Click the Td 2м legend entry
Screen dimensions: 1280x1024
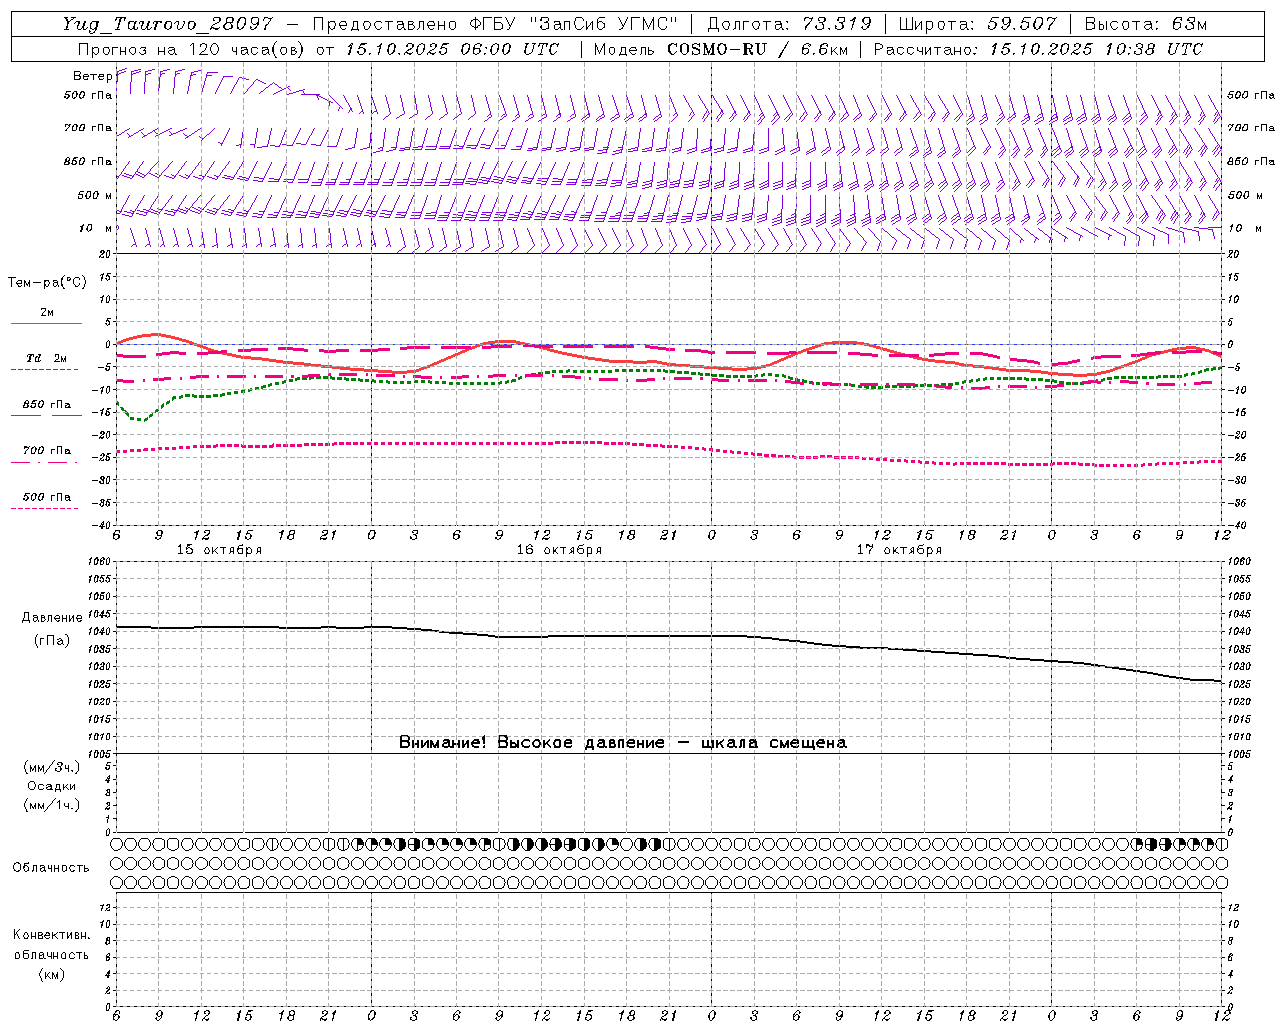coord(47,358)
